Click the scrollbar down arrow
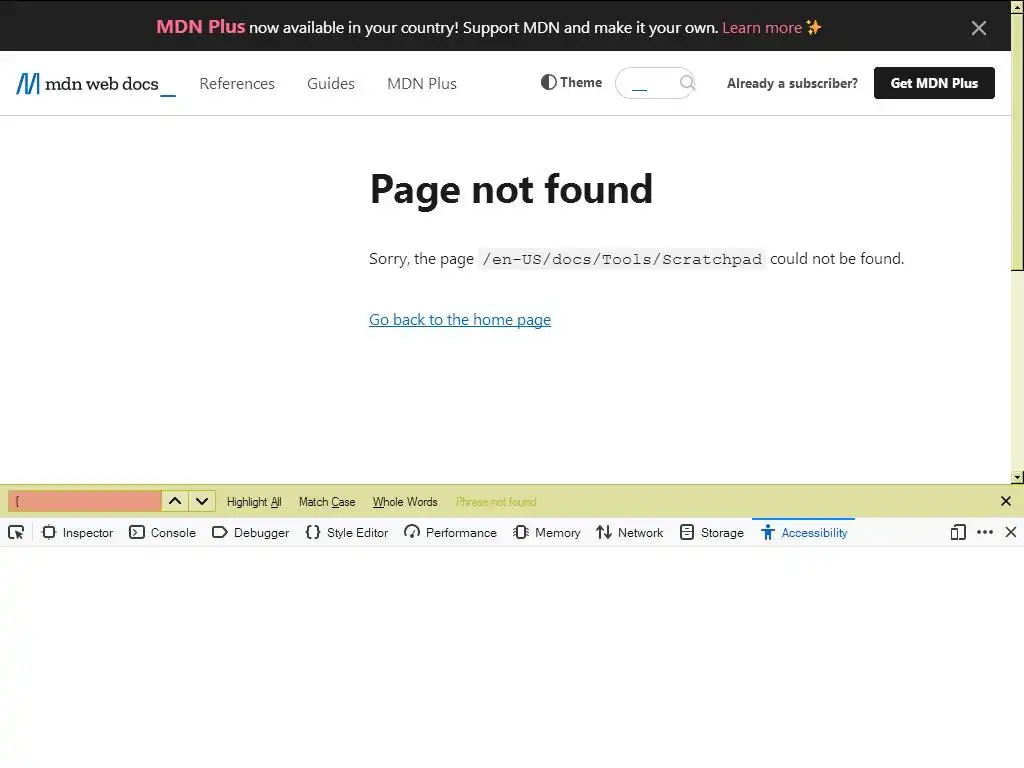Viewport: 1024px width, 768px height. click(x=1017, y=477)
